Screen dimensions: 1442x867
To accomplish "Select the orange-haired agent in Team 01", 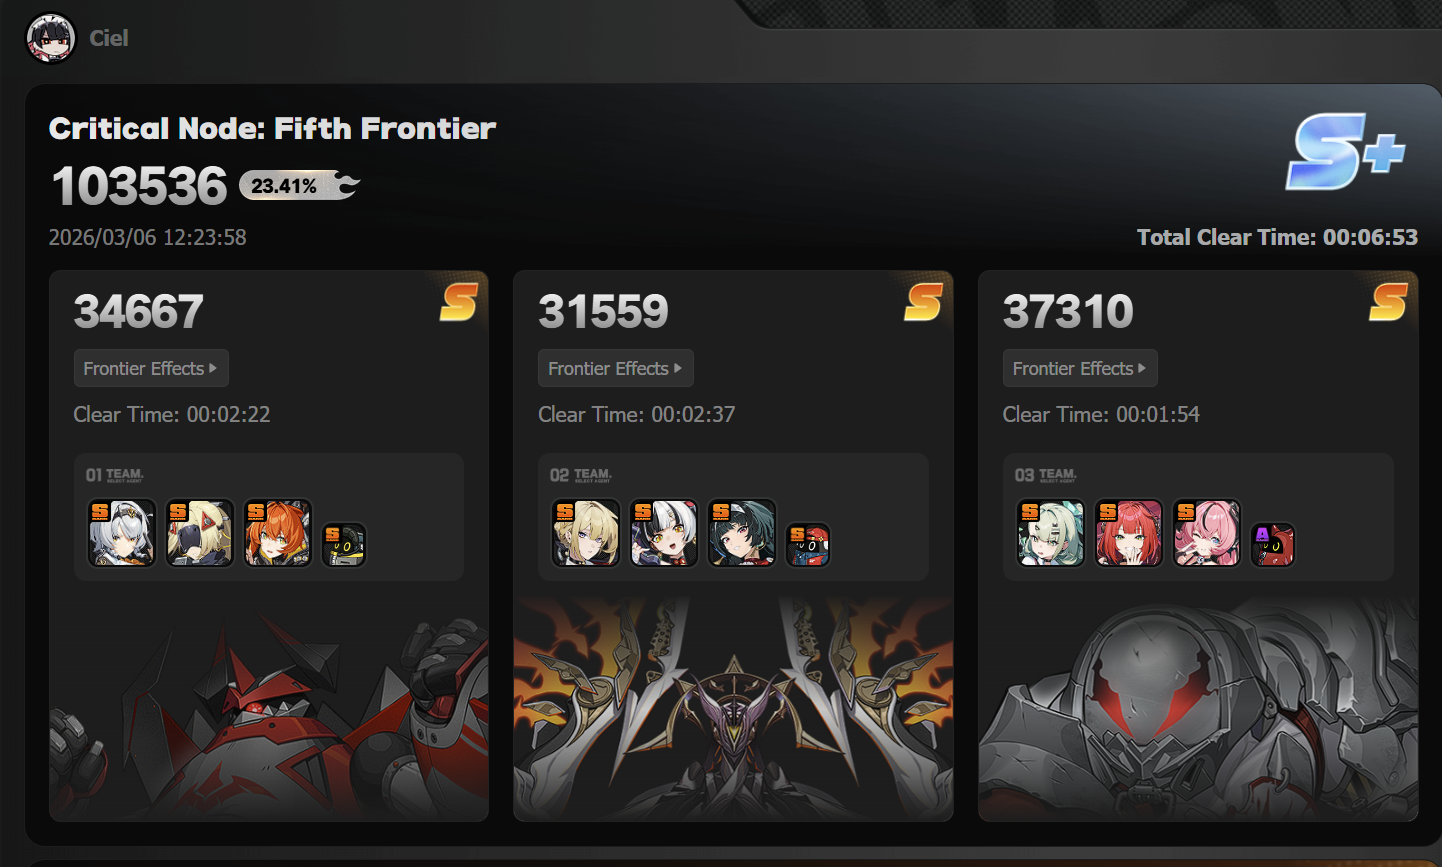I will point(278,533).
